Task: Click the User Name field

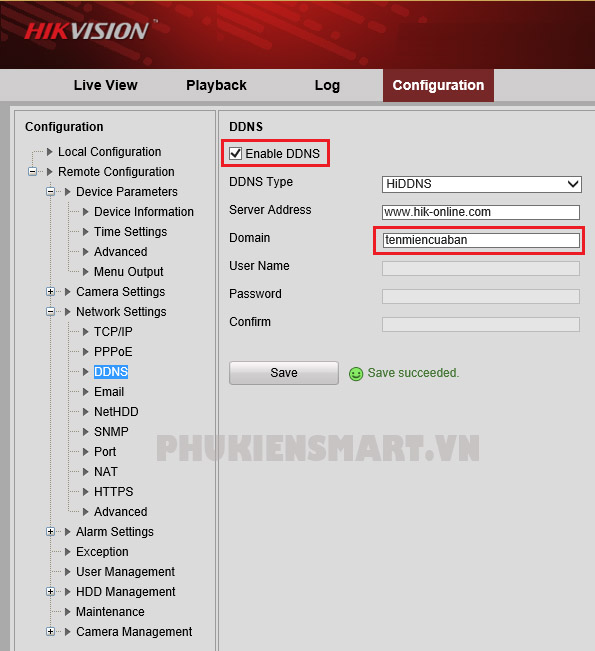Action: [481, 268]
